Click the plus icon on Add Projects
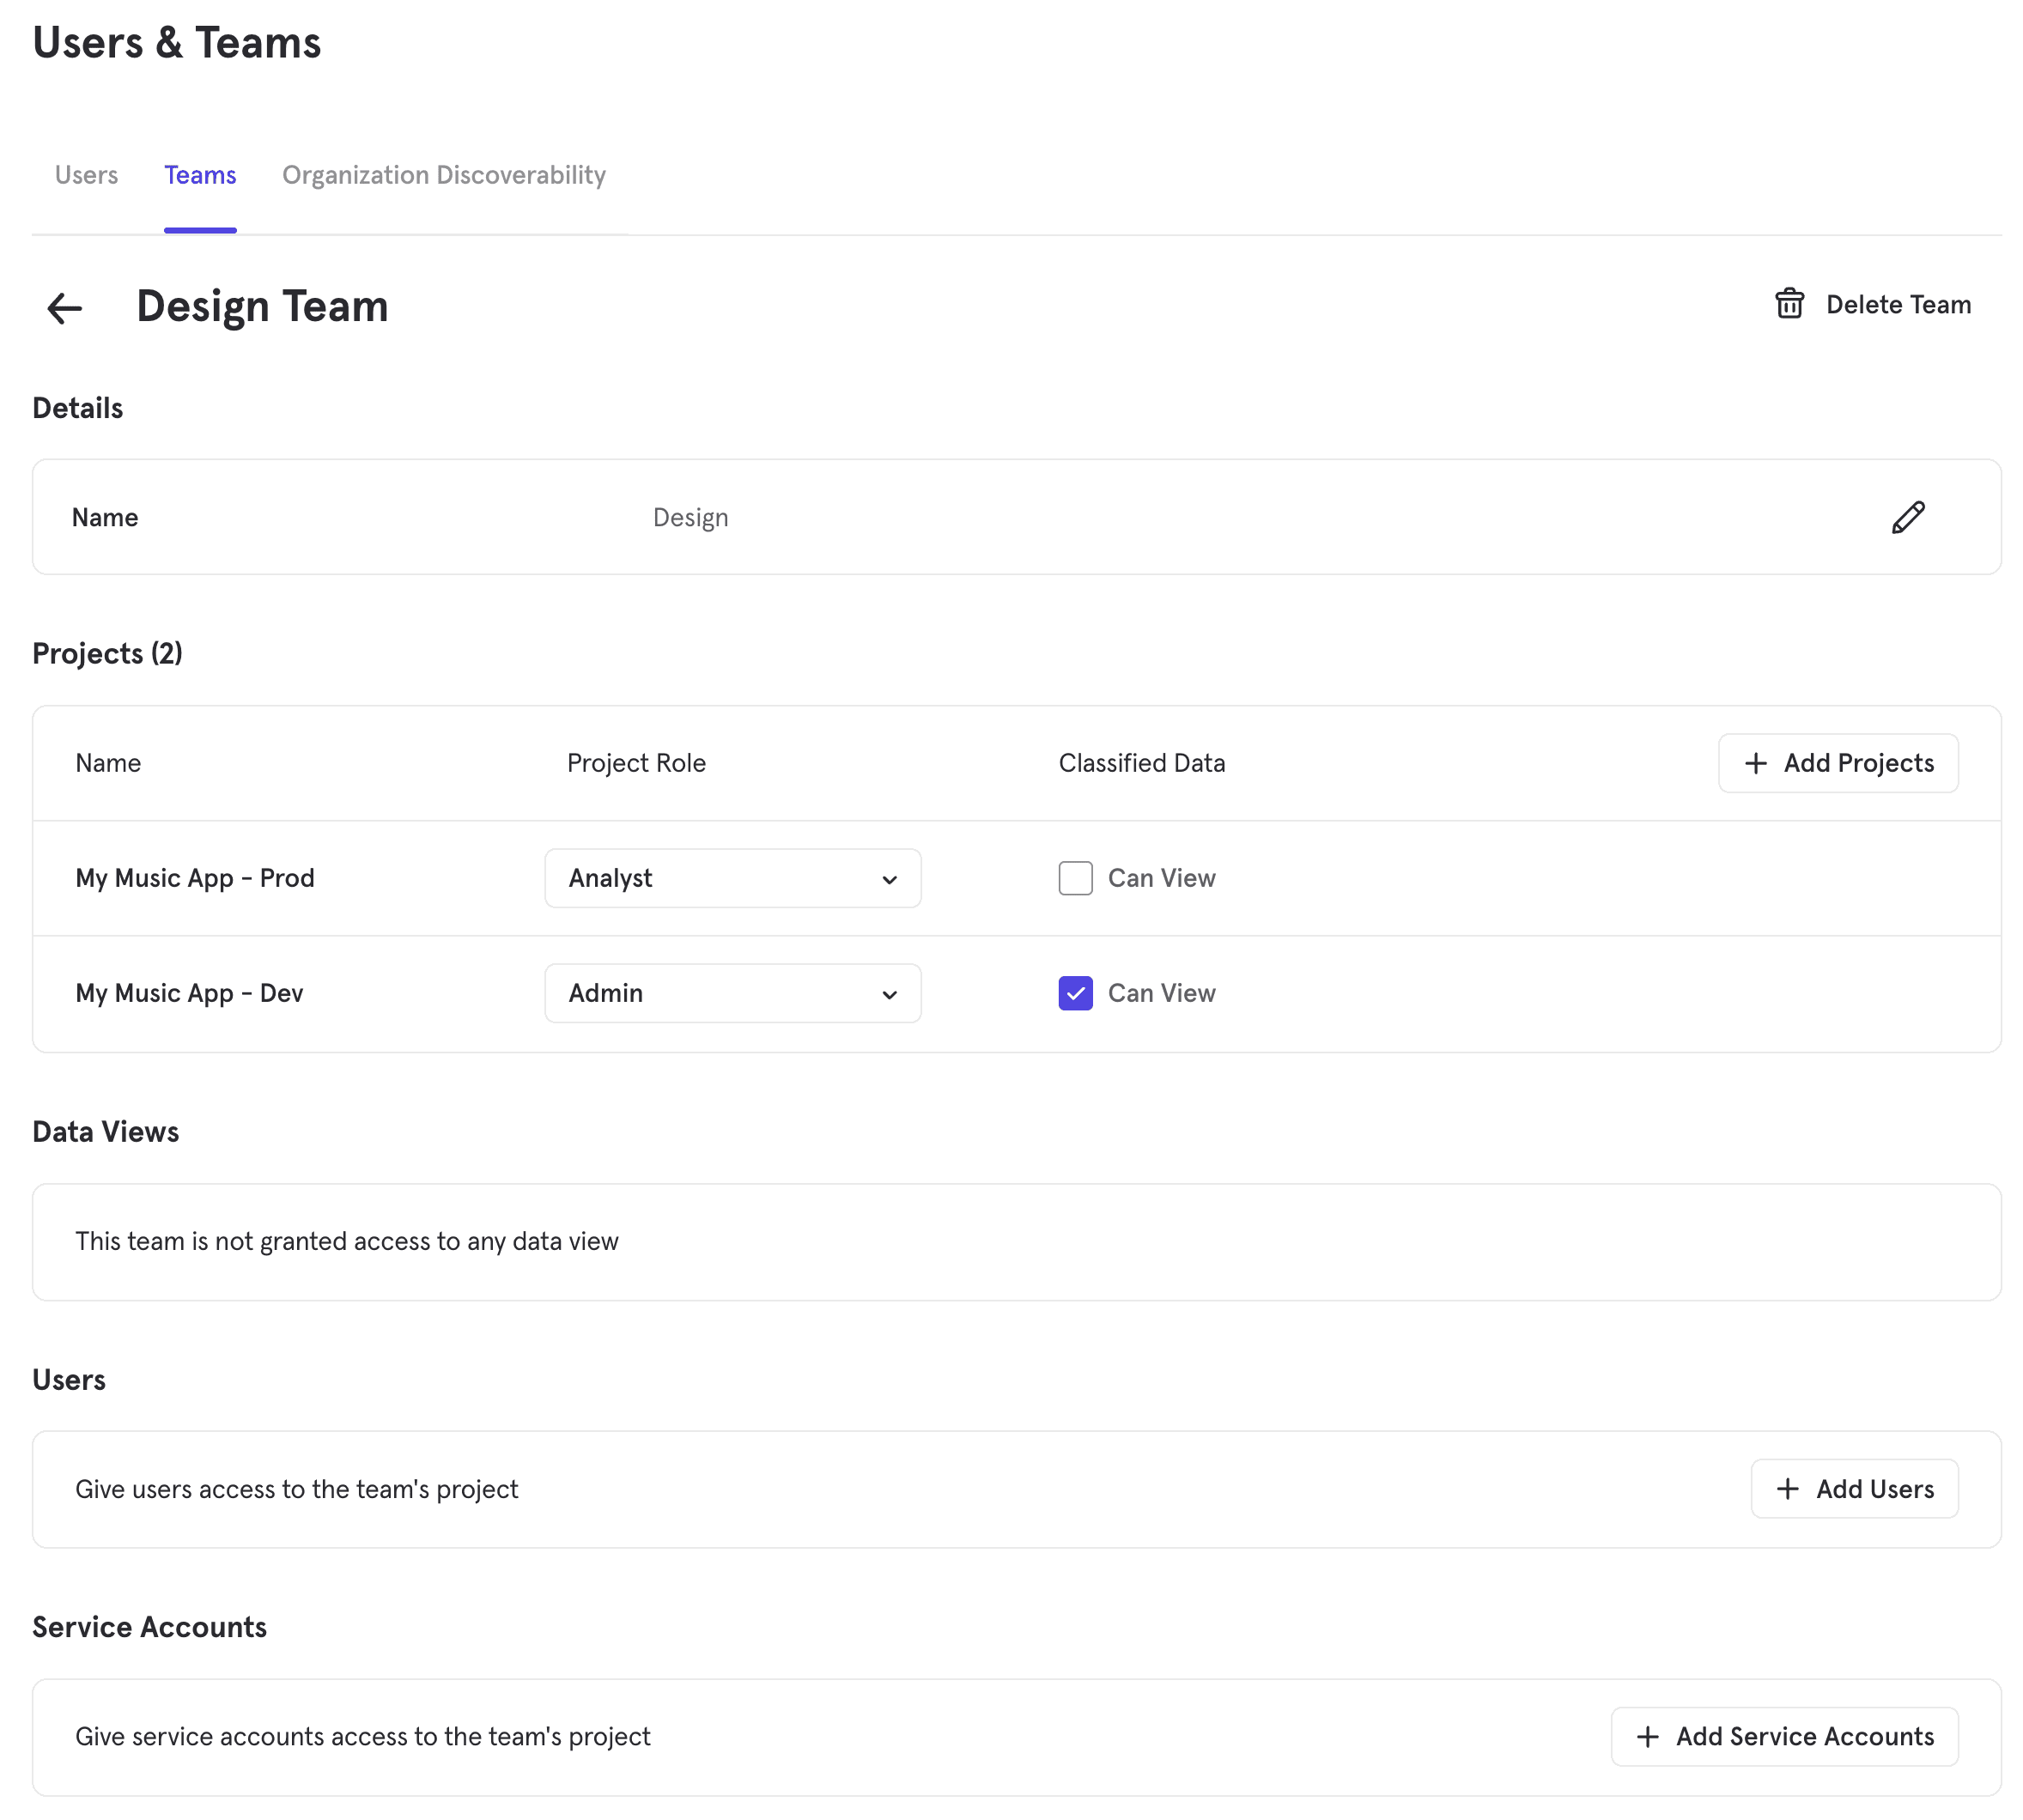 coord(1755,763)
